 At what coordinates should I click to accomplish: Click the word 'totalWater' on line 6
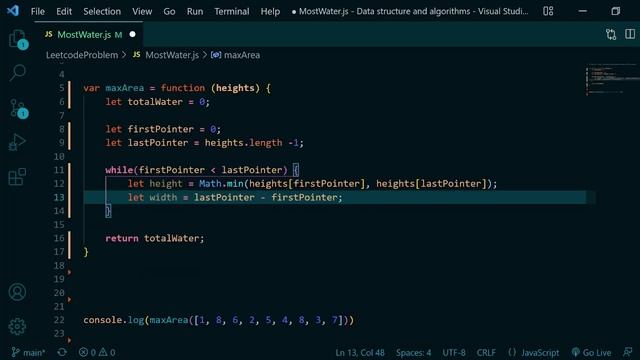[155, 102]
